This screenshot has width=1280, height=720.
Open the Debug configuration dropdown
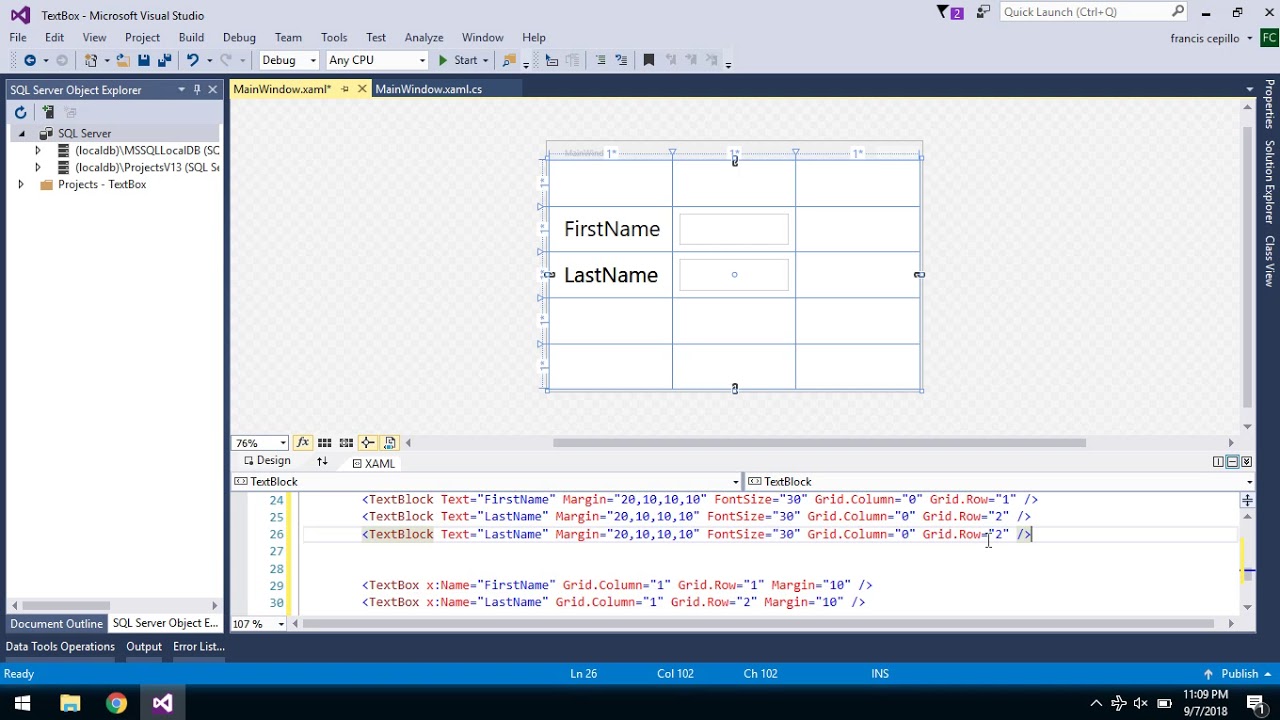(x=312, y=60)
